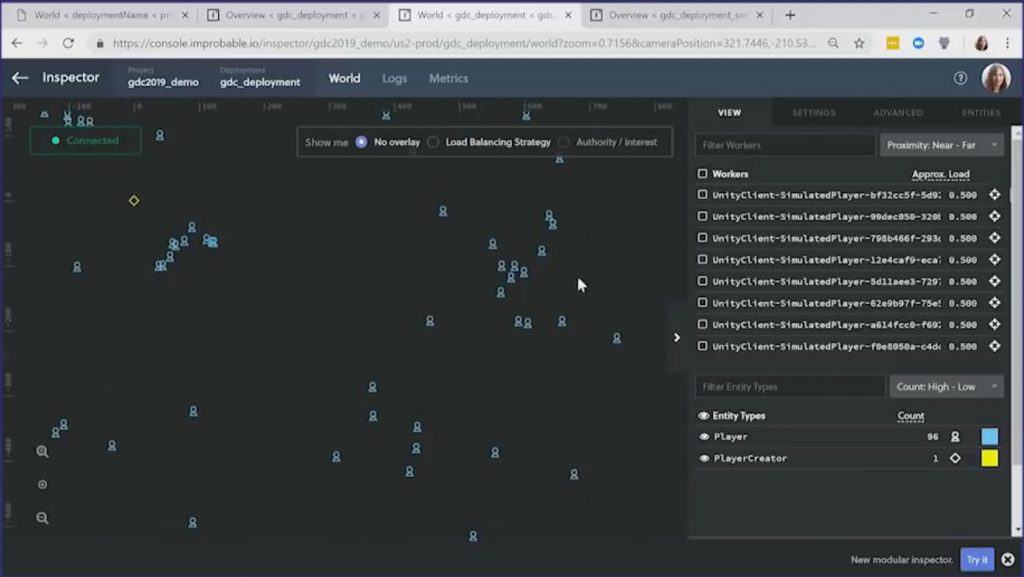Click the PlayerCreator diamond icon in Entity Types

click(955, 458)
